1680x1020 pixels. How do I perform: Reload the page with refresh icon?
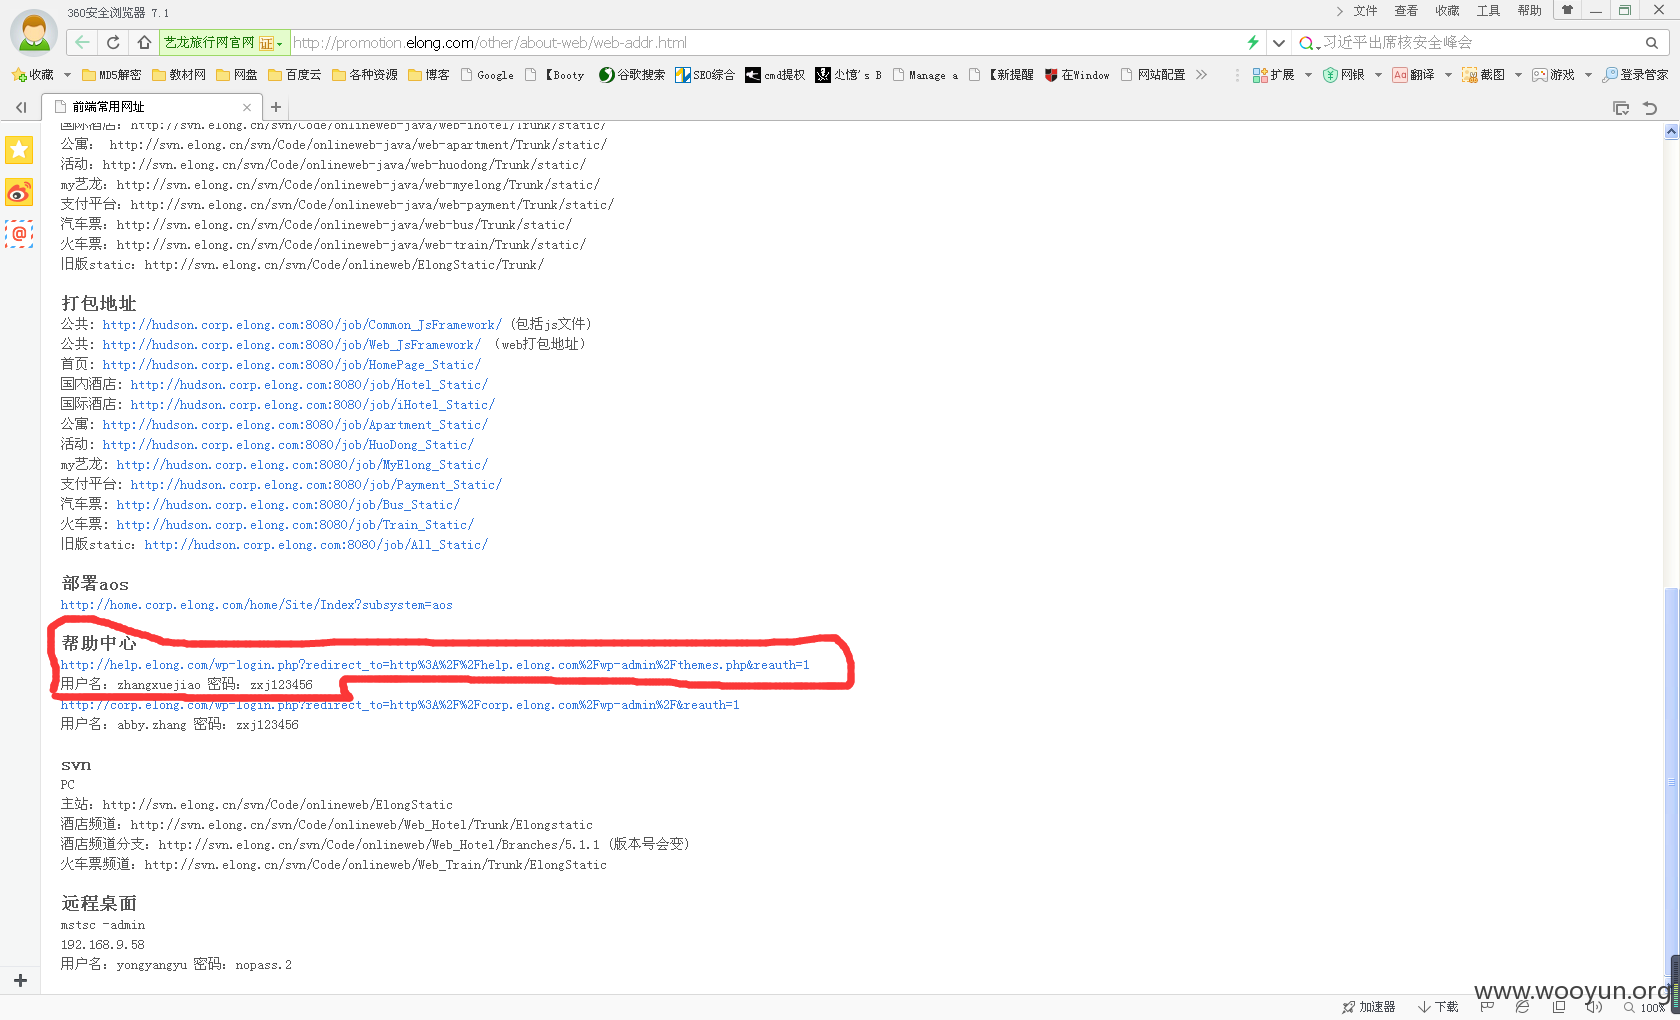point(113,42)
